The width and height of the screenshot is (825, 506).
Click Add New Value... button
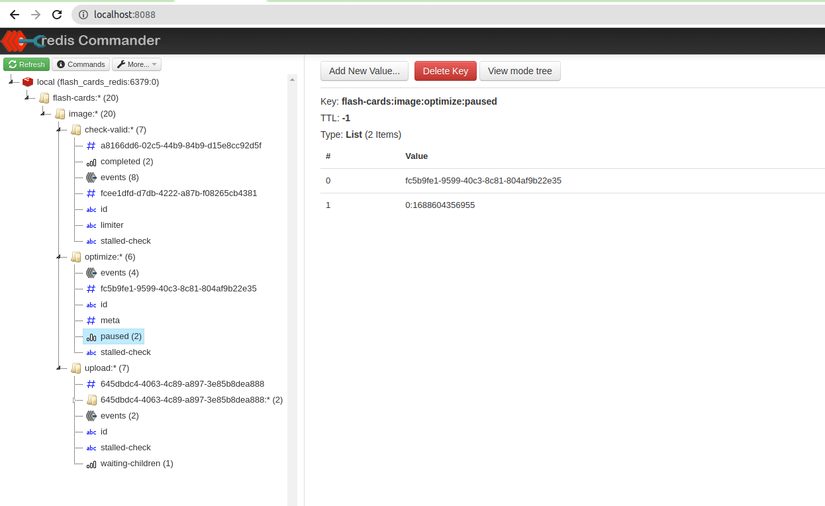(364, 71)
